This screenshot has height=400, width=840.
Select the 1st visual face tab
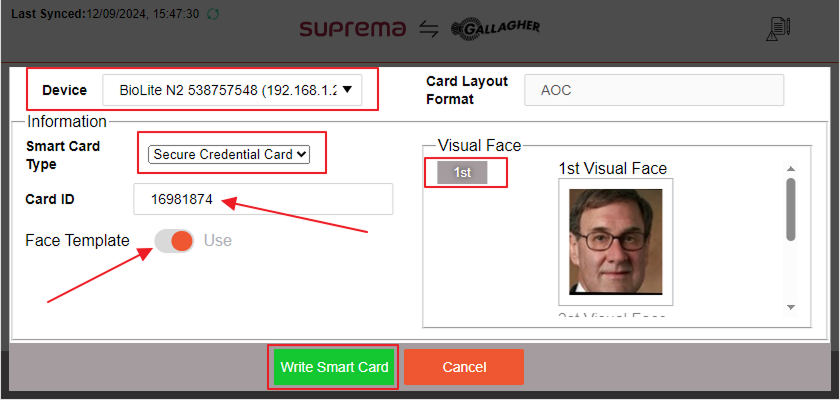tap(462, 172)
